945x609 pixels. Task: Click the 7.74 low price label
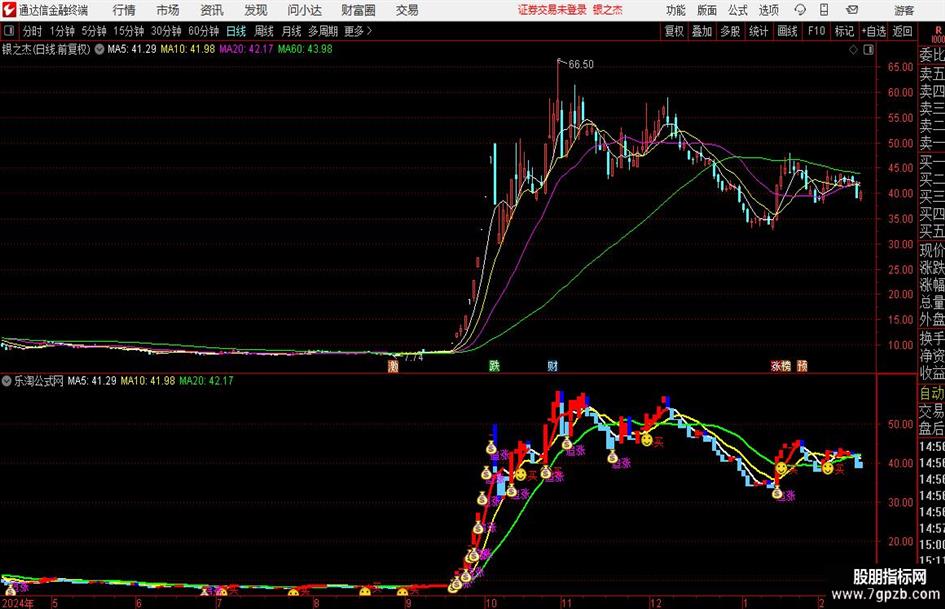pyautogui.click(x=413, y=358)
